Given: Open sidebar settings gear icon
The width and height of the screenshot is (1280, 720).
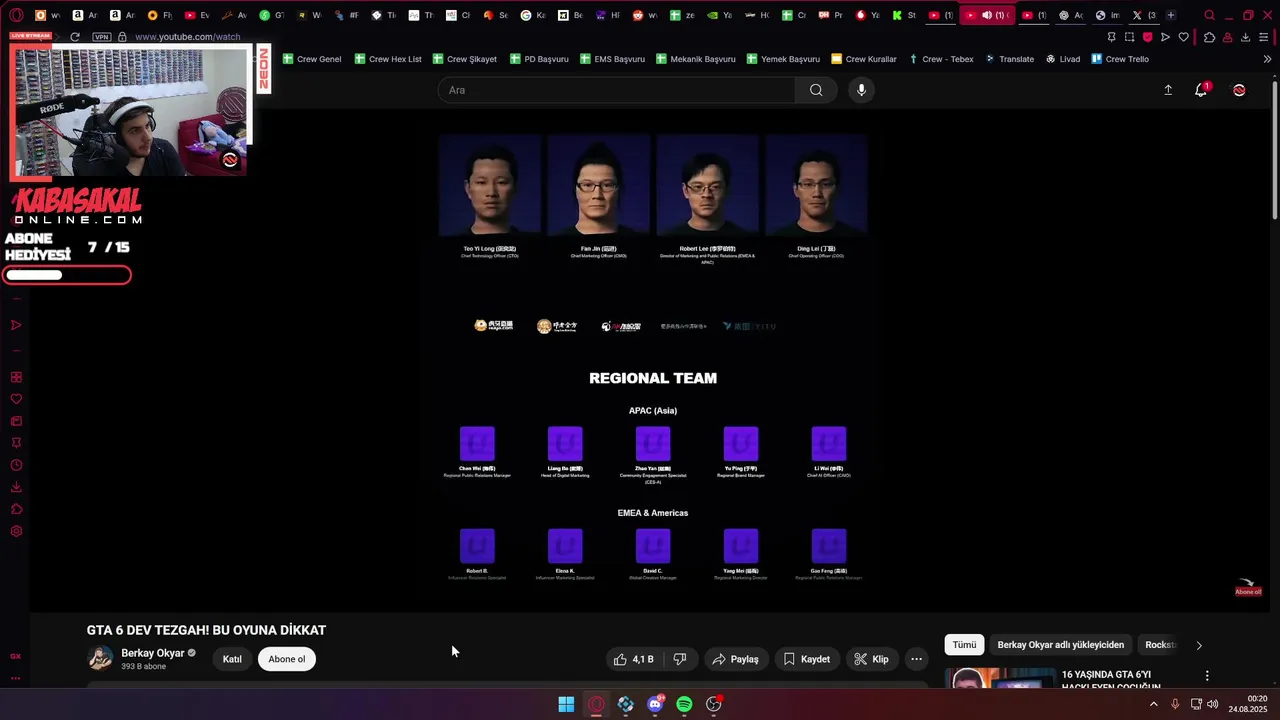Looking at the screenshot, I should [x=16, y=531].
